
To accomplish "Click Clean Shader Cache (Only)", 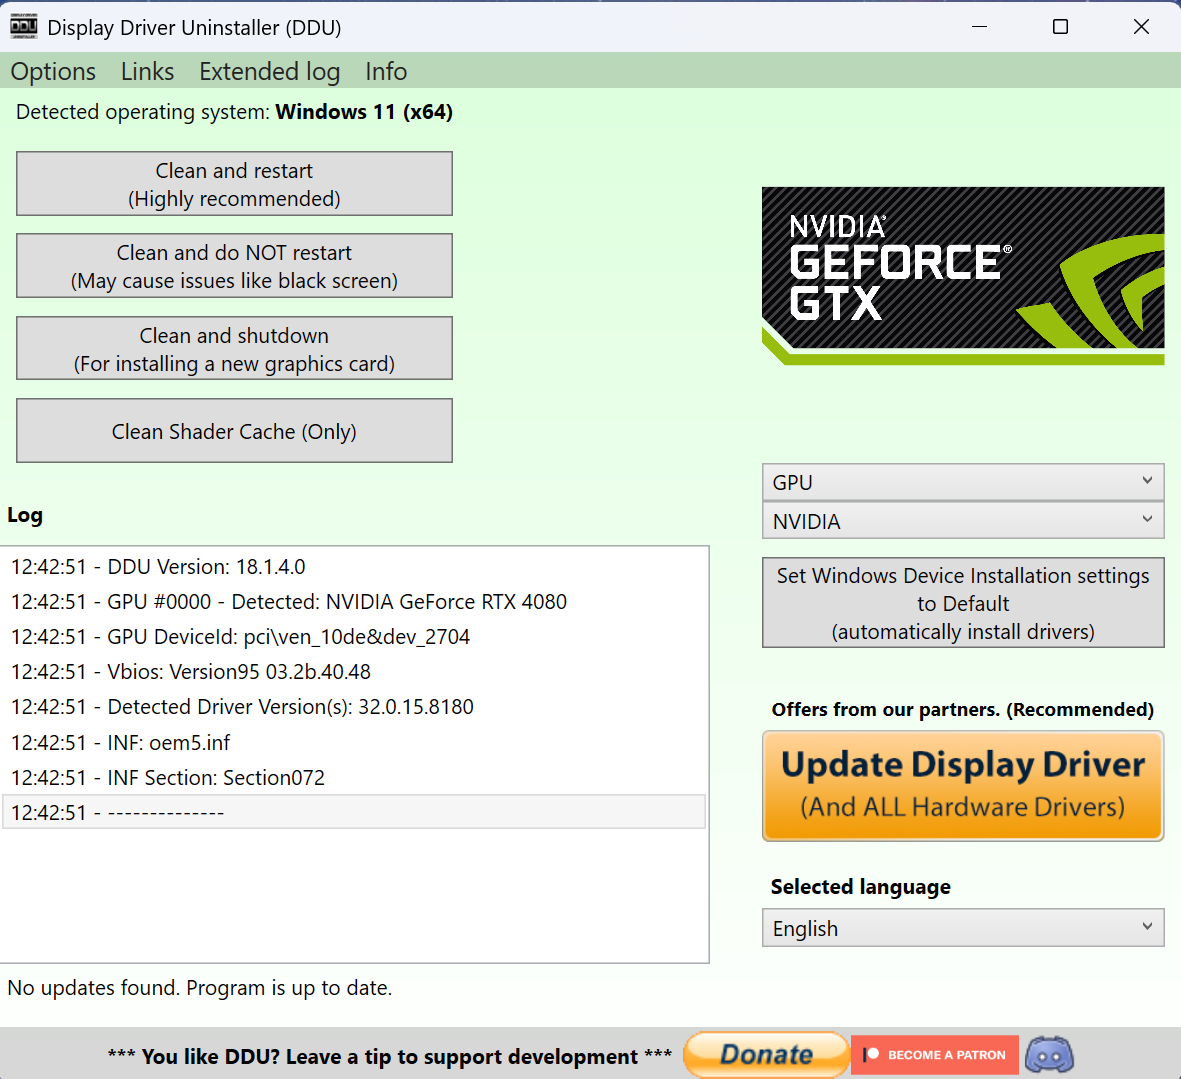I will click(233, 430).
